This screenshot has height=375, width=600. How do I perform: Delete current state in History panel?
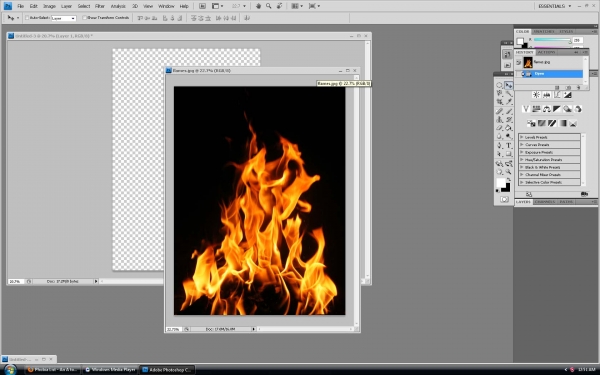[579, 88]
